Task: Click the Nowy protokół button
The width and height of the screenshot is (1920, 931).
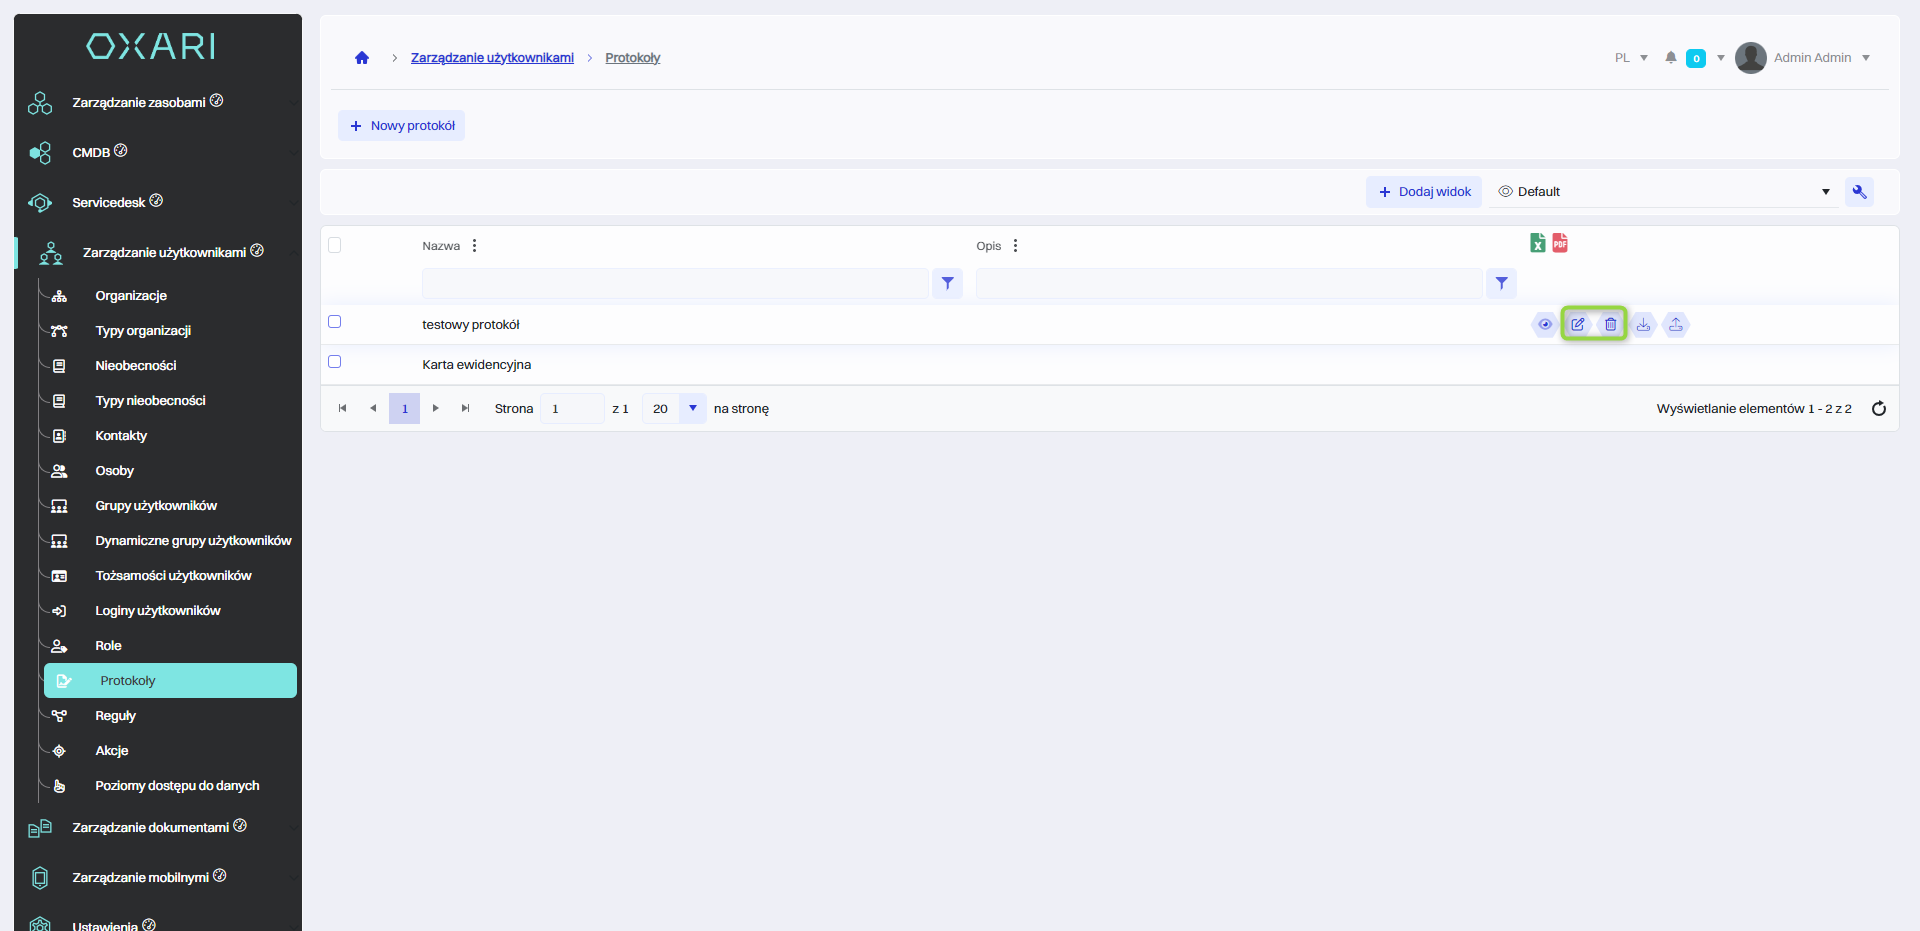Action: click(402, 126)
